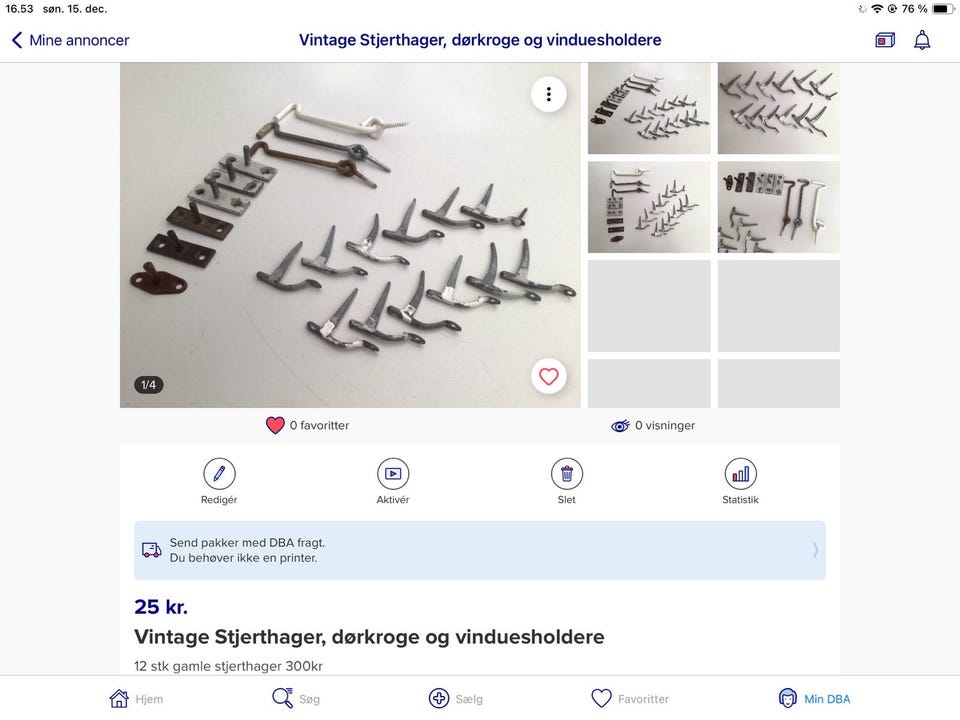This screenshot has height=720, width=960.
Task: Tap the eye icon next to 0 visninger
Action: tap(620, 426)
